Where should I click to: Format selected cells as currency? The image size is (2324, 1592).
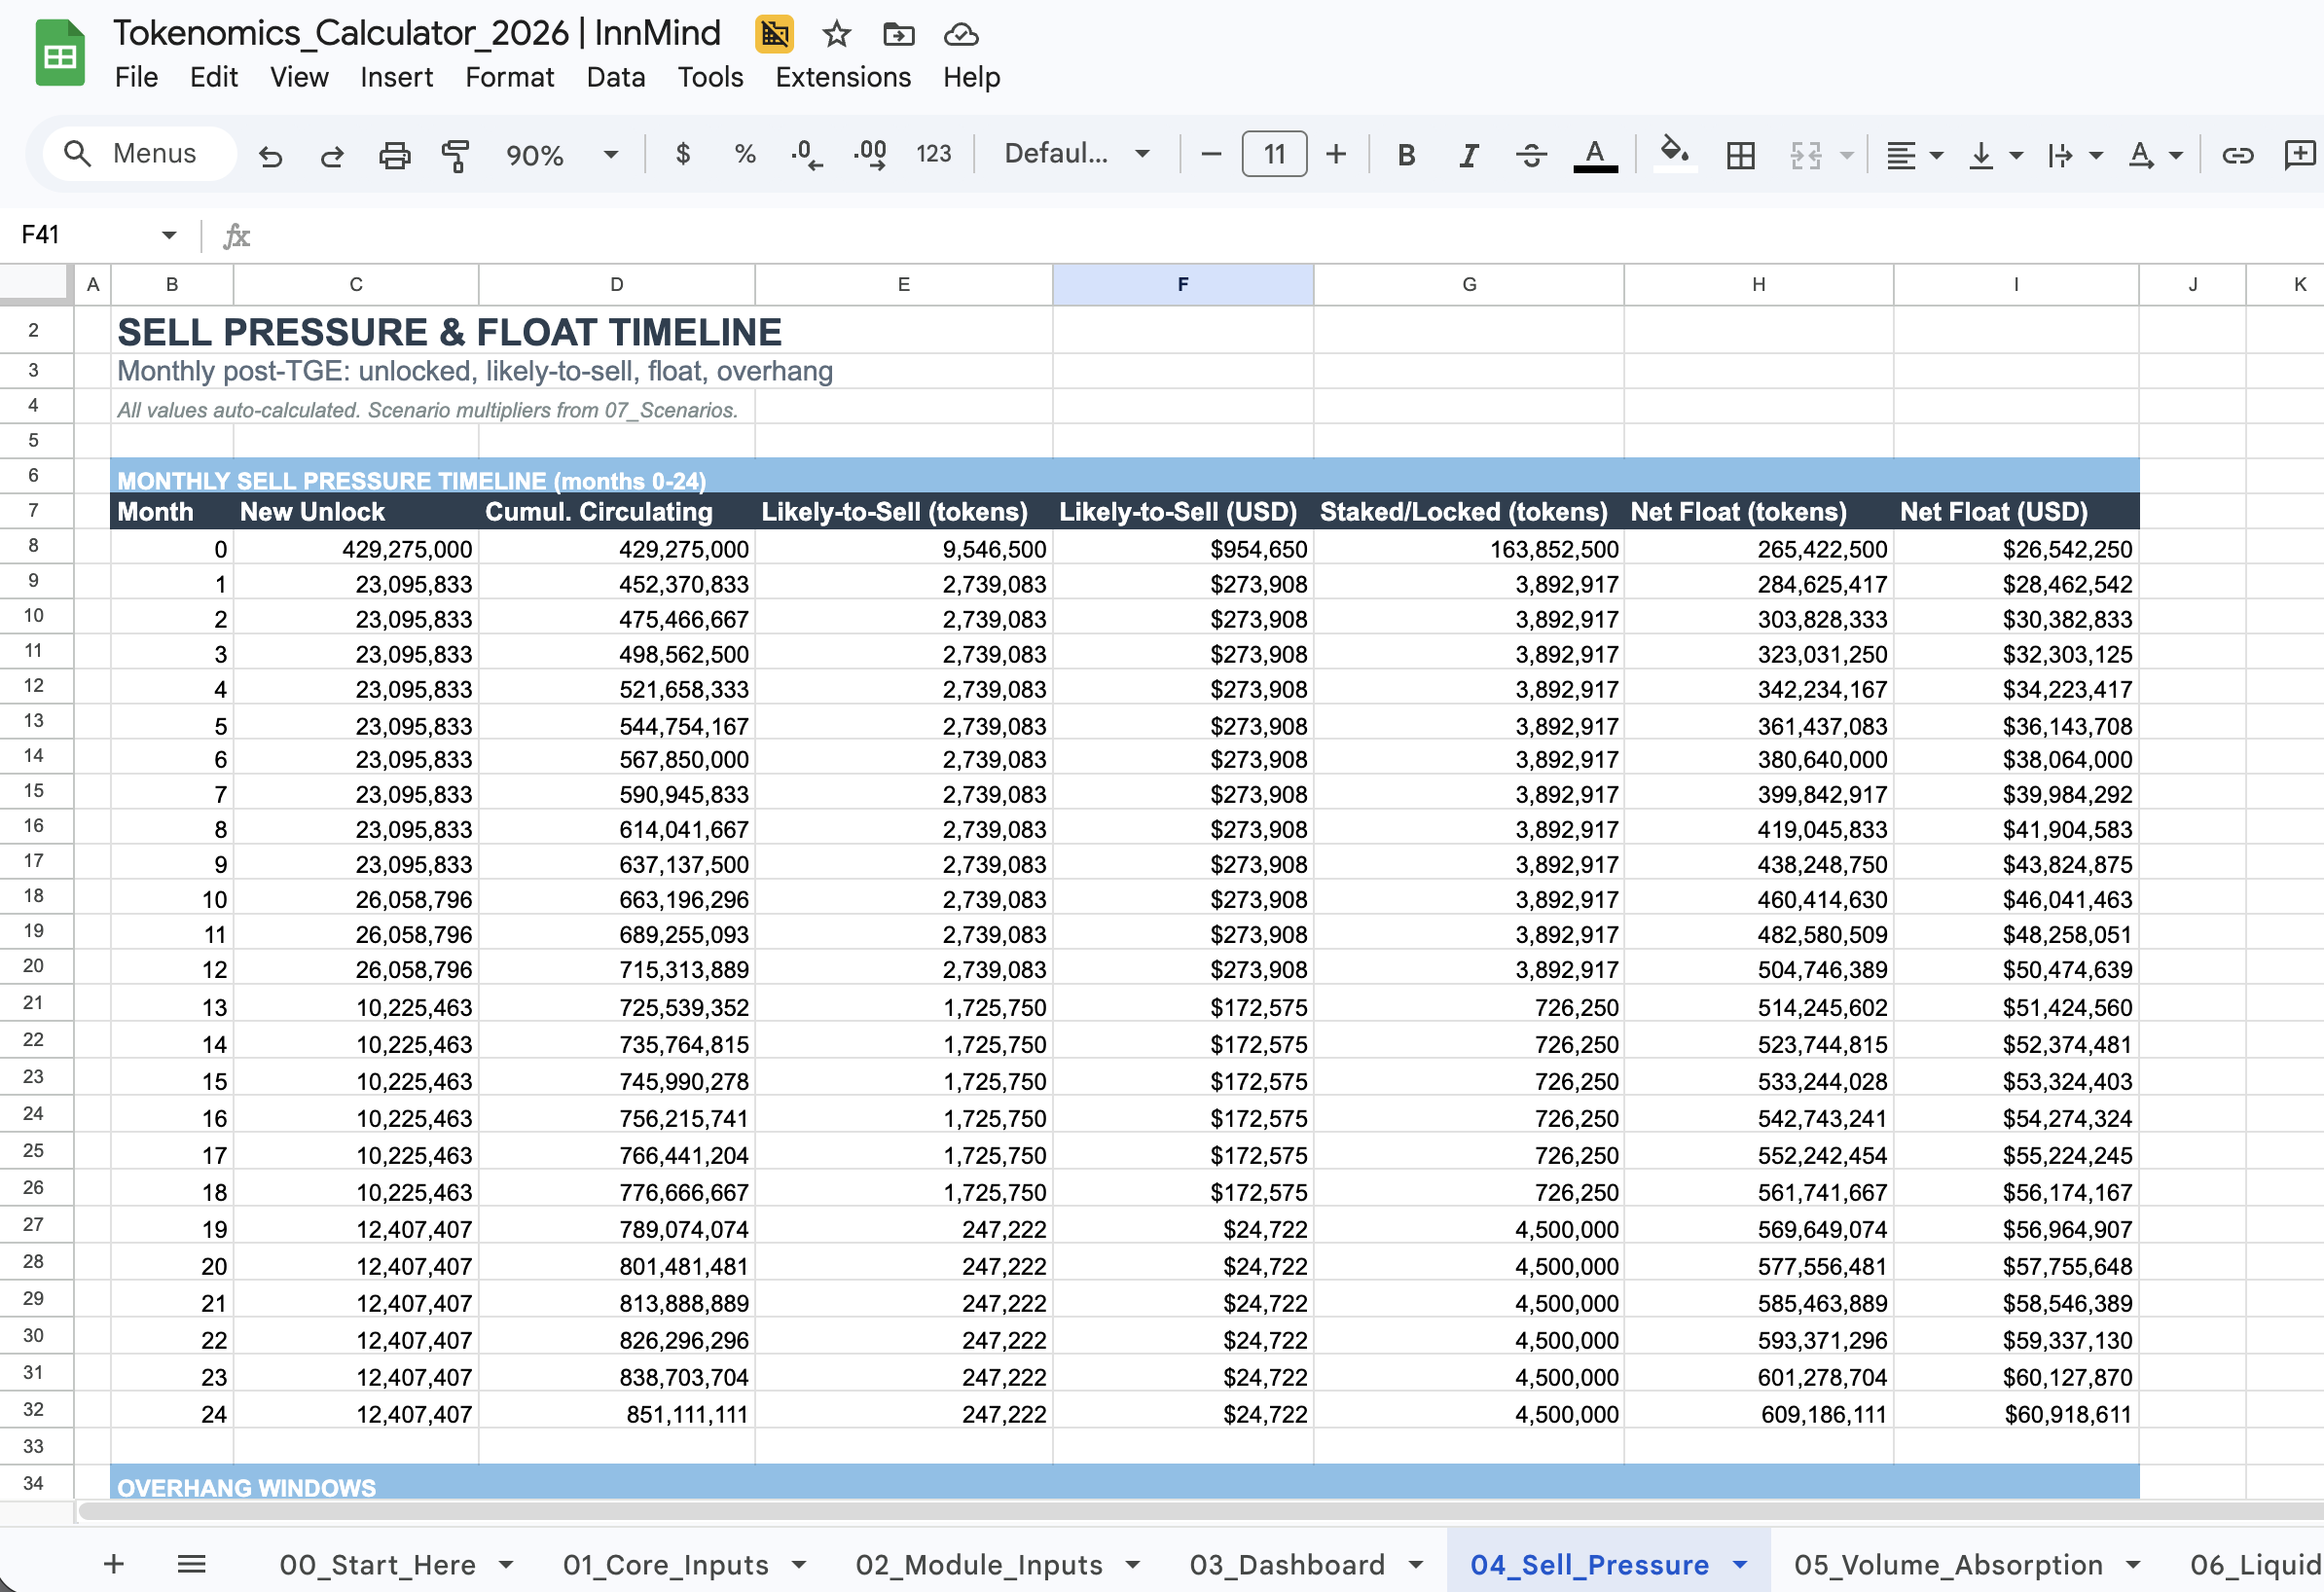tap(684, 154)
